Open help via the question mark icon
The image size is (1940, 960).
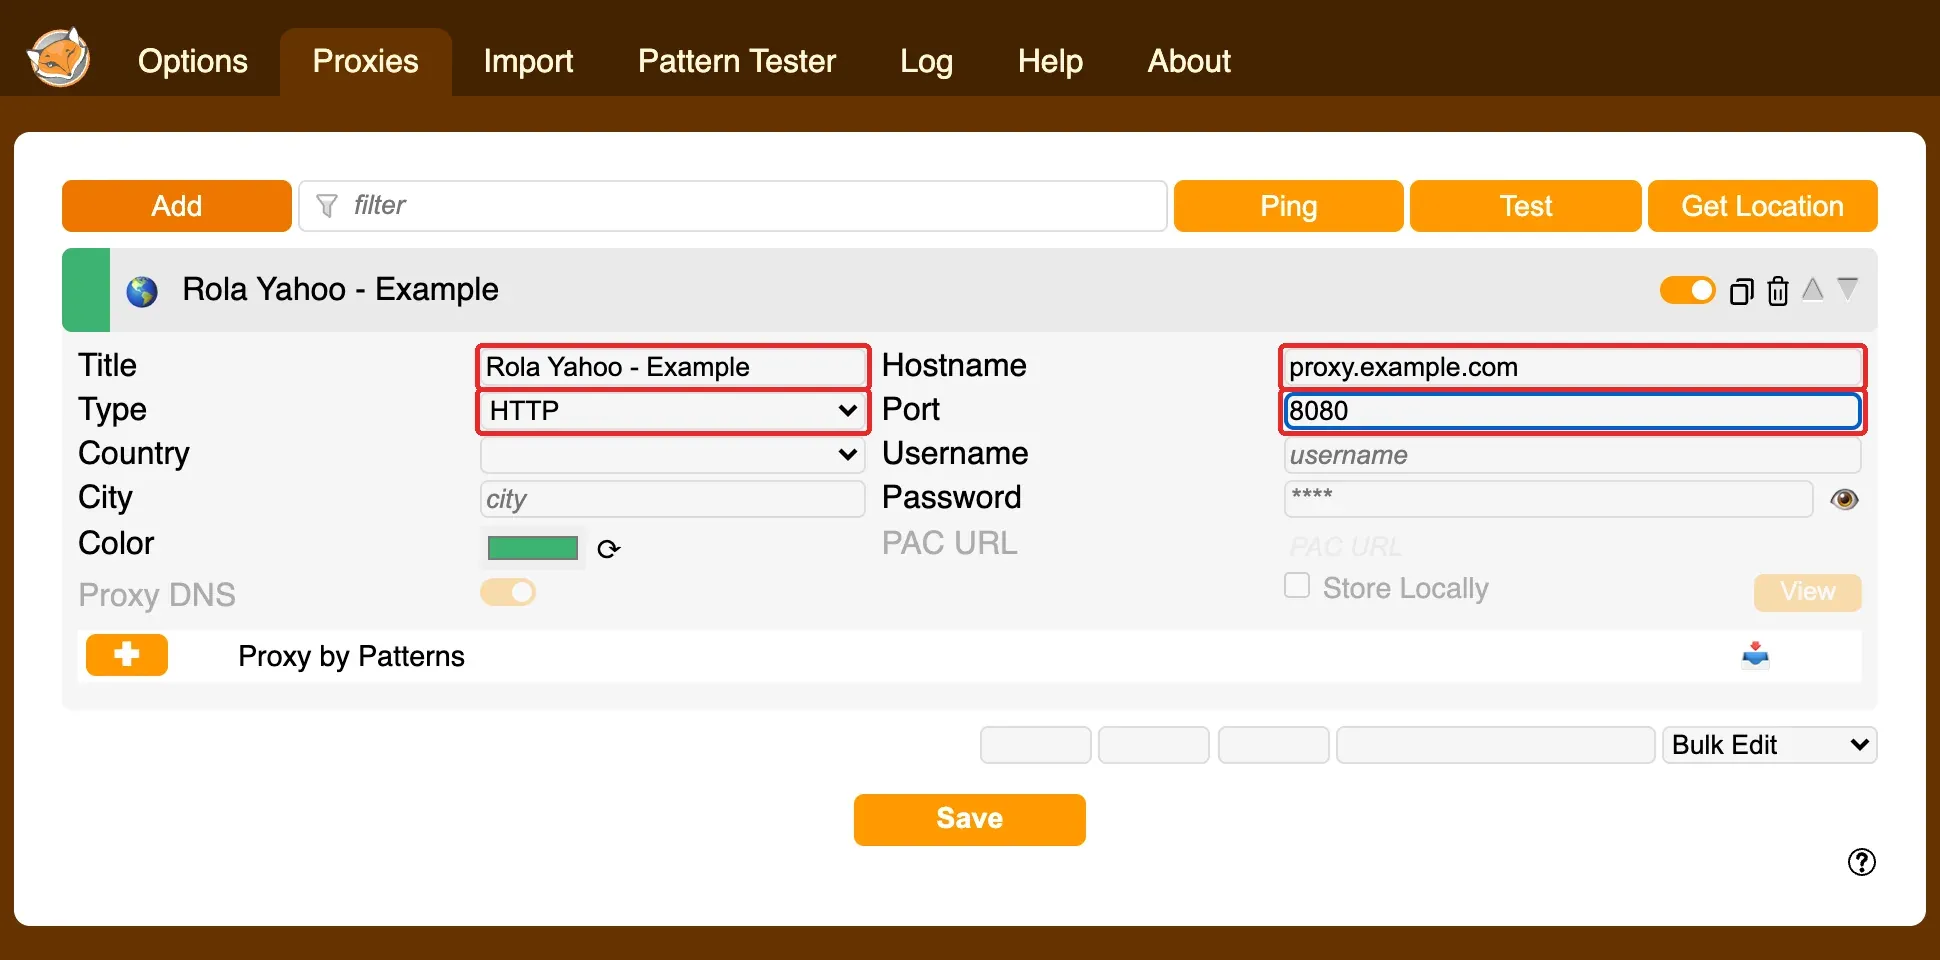[x=1862, y=862]
